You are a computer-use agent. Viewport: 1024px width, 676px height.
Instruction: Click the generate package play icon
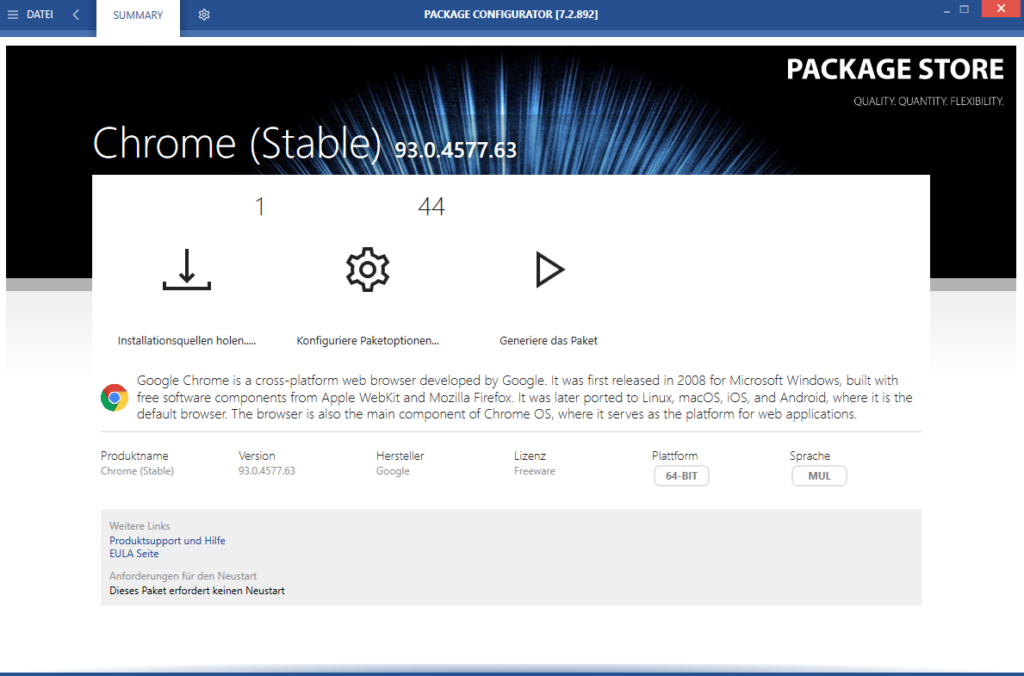549,269
